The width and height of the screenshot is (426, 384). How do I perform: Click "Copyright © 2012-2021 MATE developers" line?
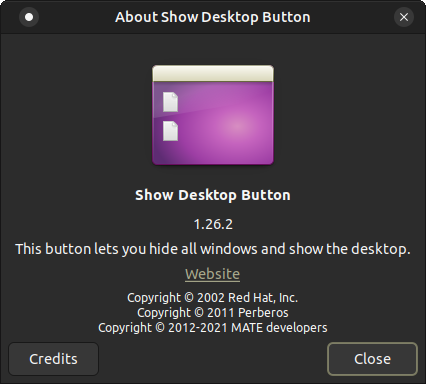pos(213,328)
